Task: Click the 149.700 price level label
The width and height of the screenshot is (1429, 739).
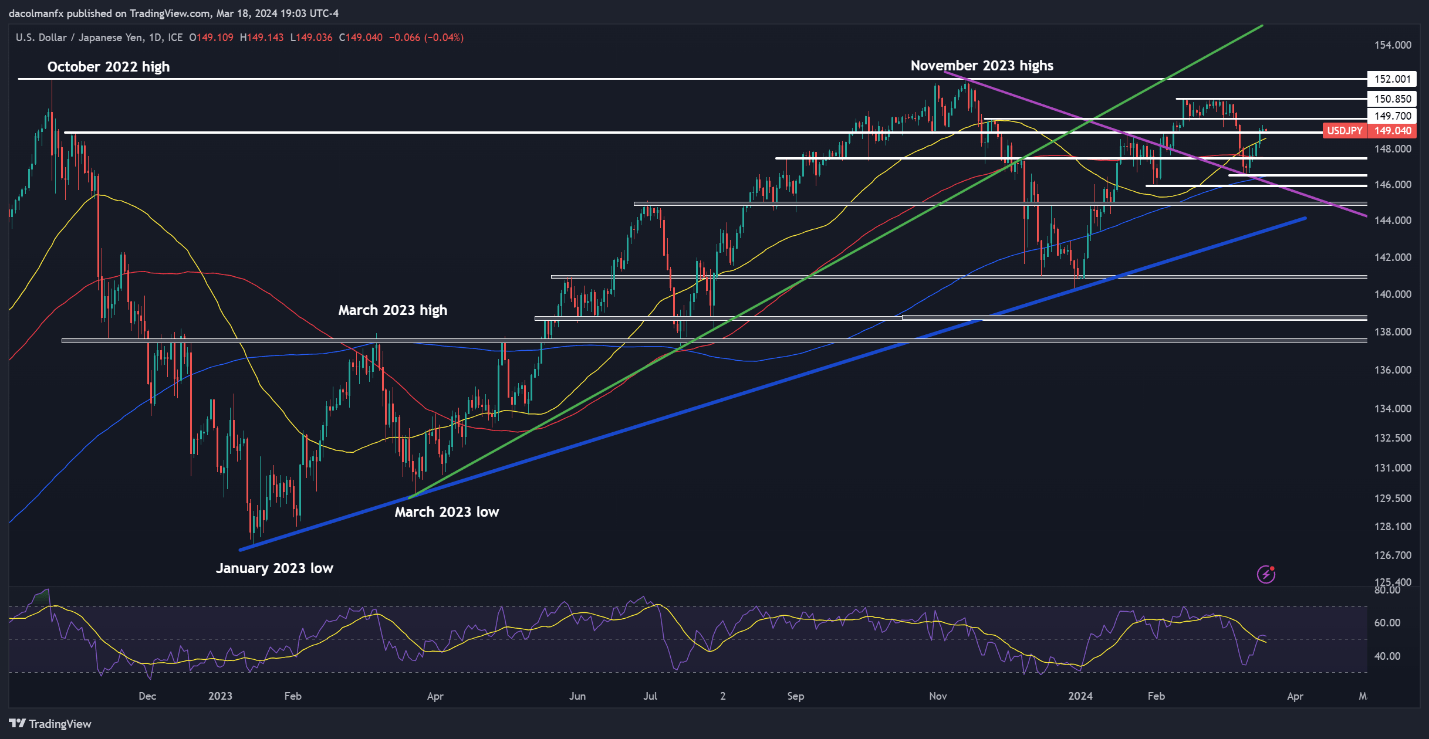Action: (x=1392, y=116)
